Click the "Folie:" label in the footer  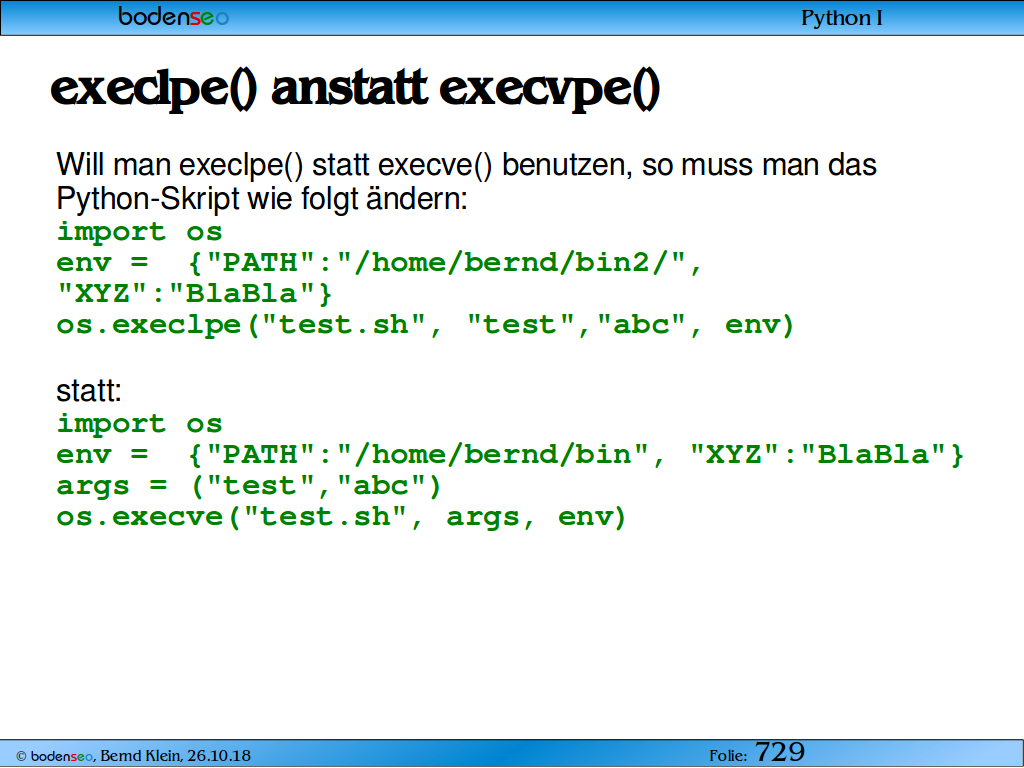coord(728,756)
